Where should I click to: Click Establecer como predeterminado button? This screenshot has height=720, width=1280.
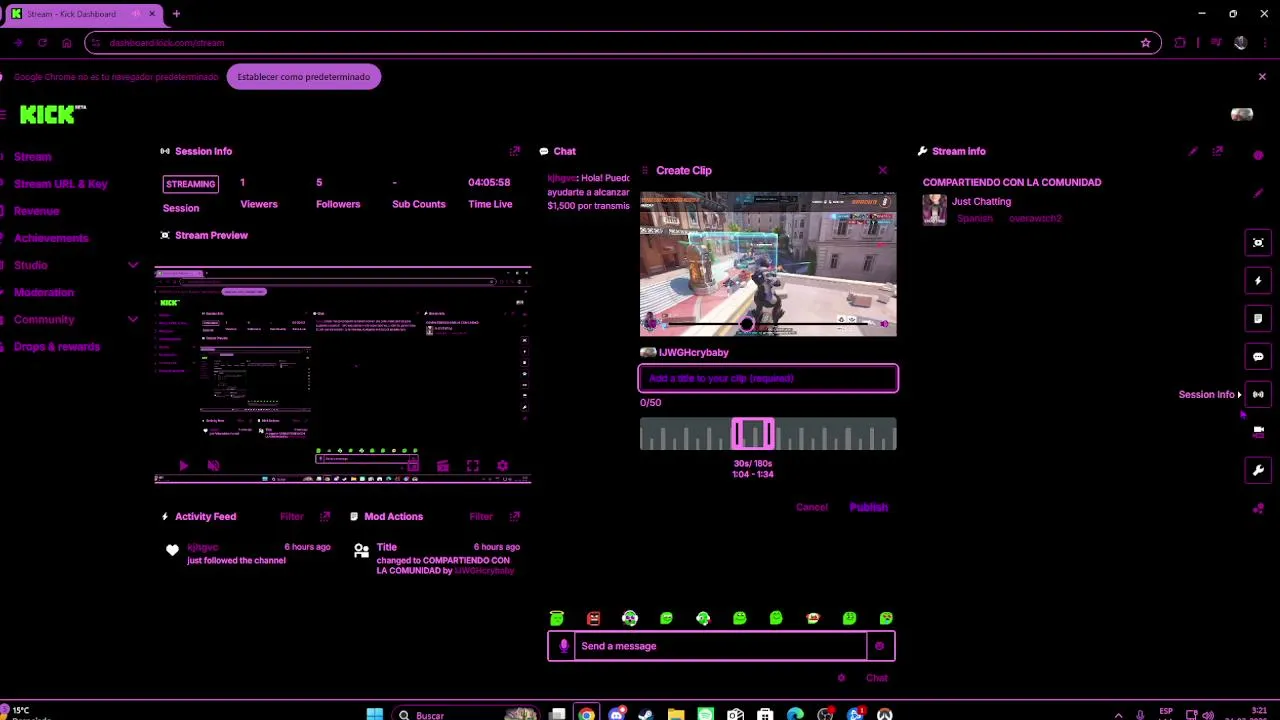(x=304, y=77)
